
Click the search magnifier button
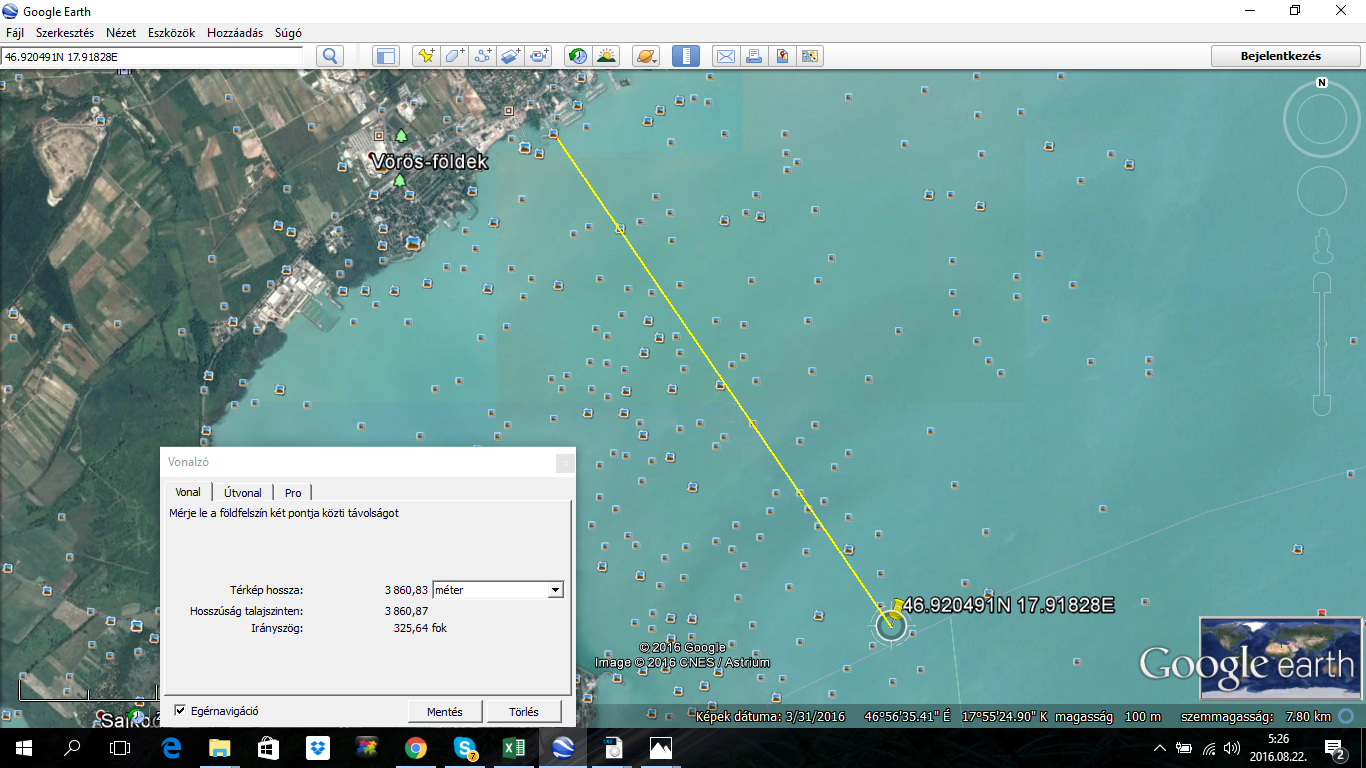(x=330, y=56)
